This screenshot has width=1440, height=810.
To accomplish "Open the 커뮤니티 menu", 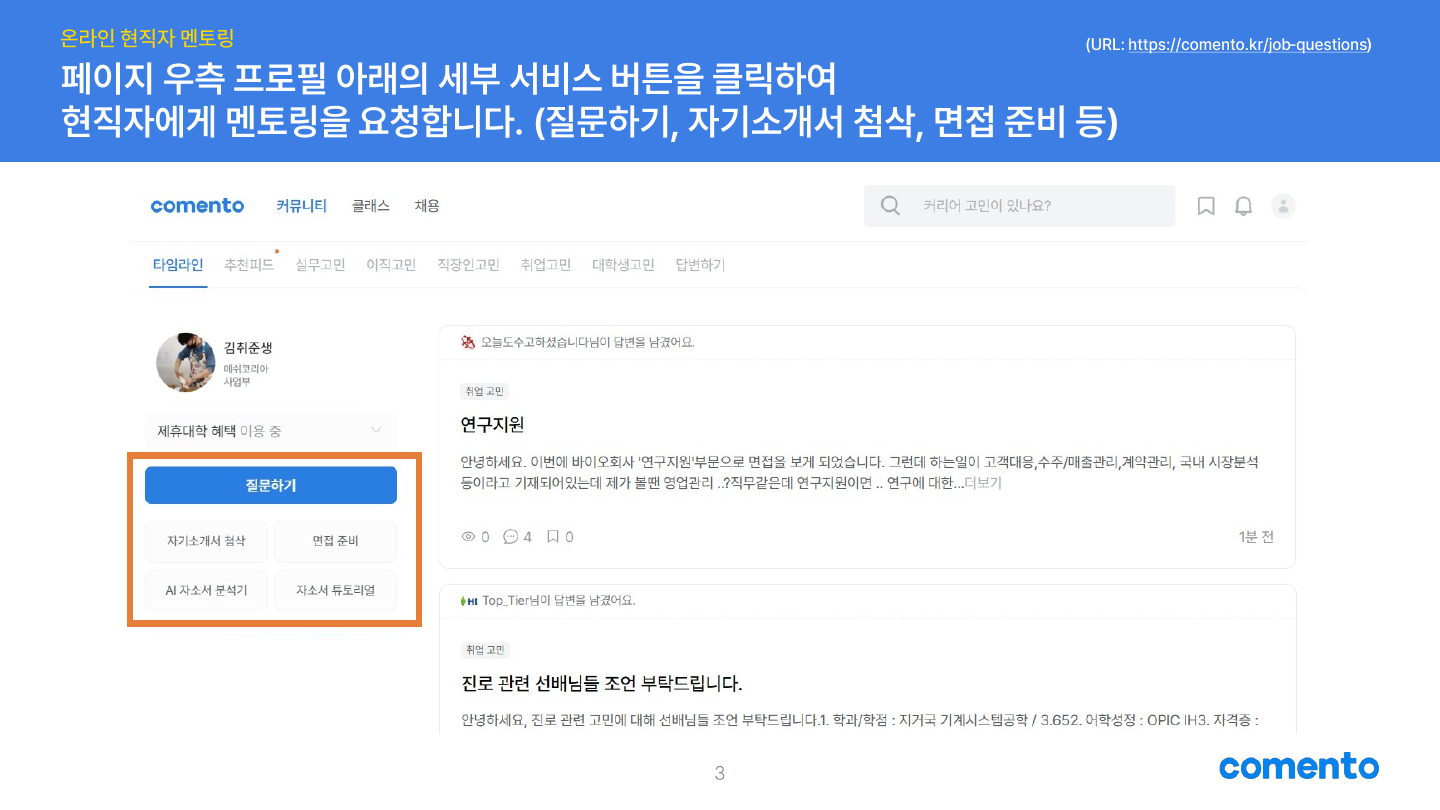I will (x=301, y=206).
